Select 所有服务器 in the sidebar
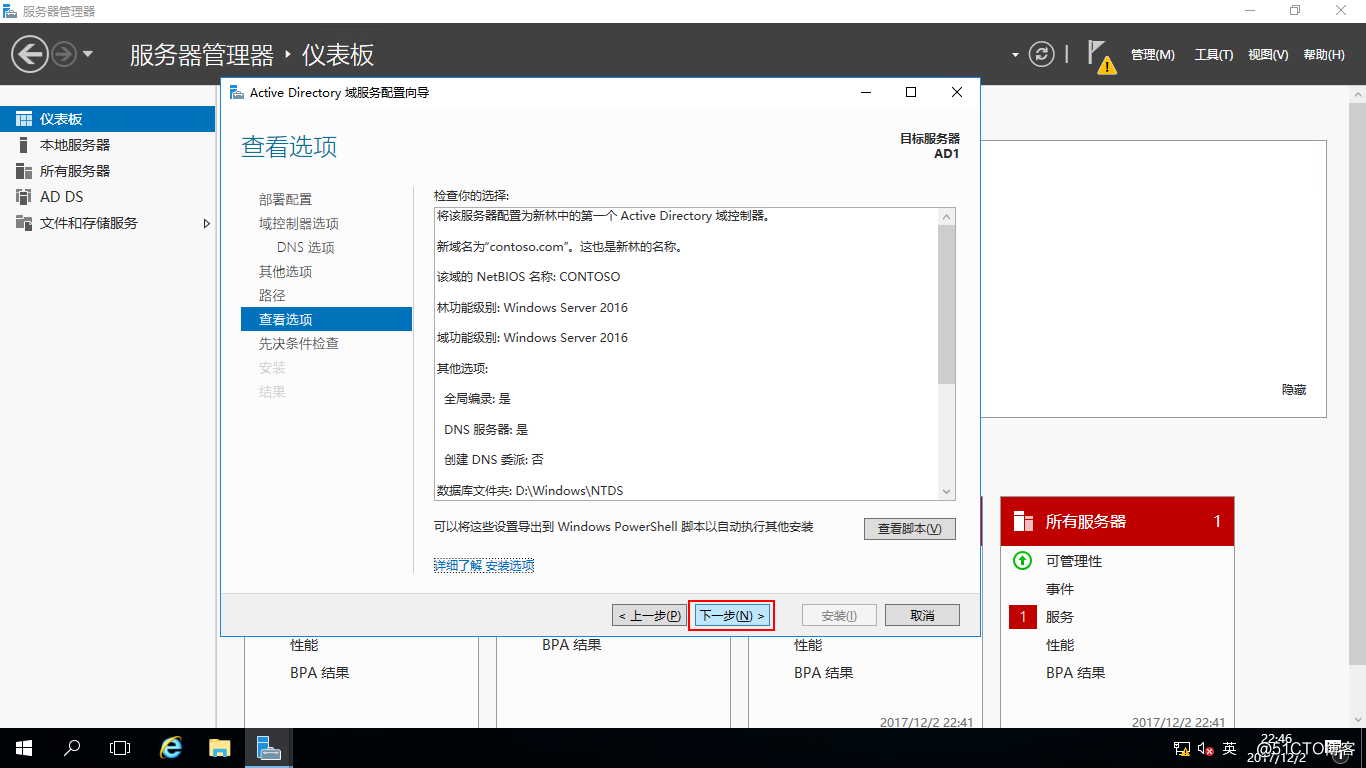The width and height of the screenshot is (1366, 768). tap(107, 171)
